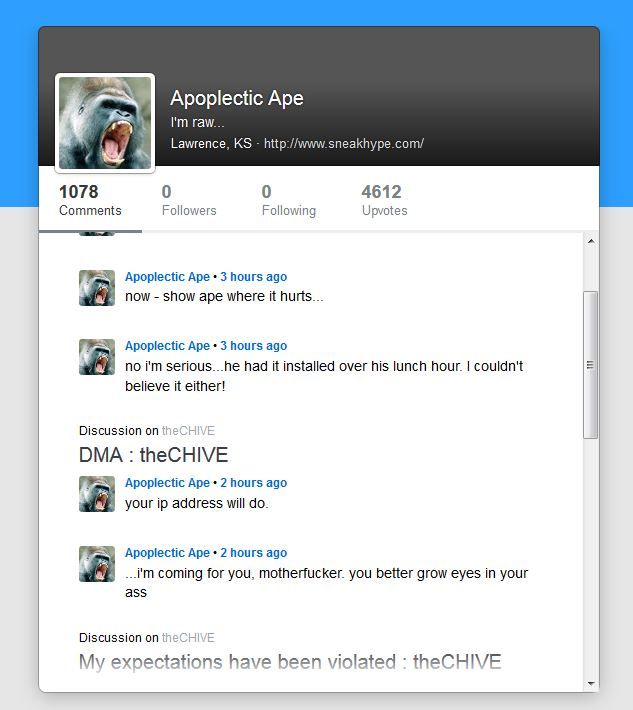Open '3 hours ago' timestamp on 'show ape' comment
633x710 pixels.
pyautogui.click(x=254, y=277)
